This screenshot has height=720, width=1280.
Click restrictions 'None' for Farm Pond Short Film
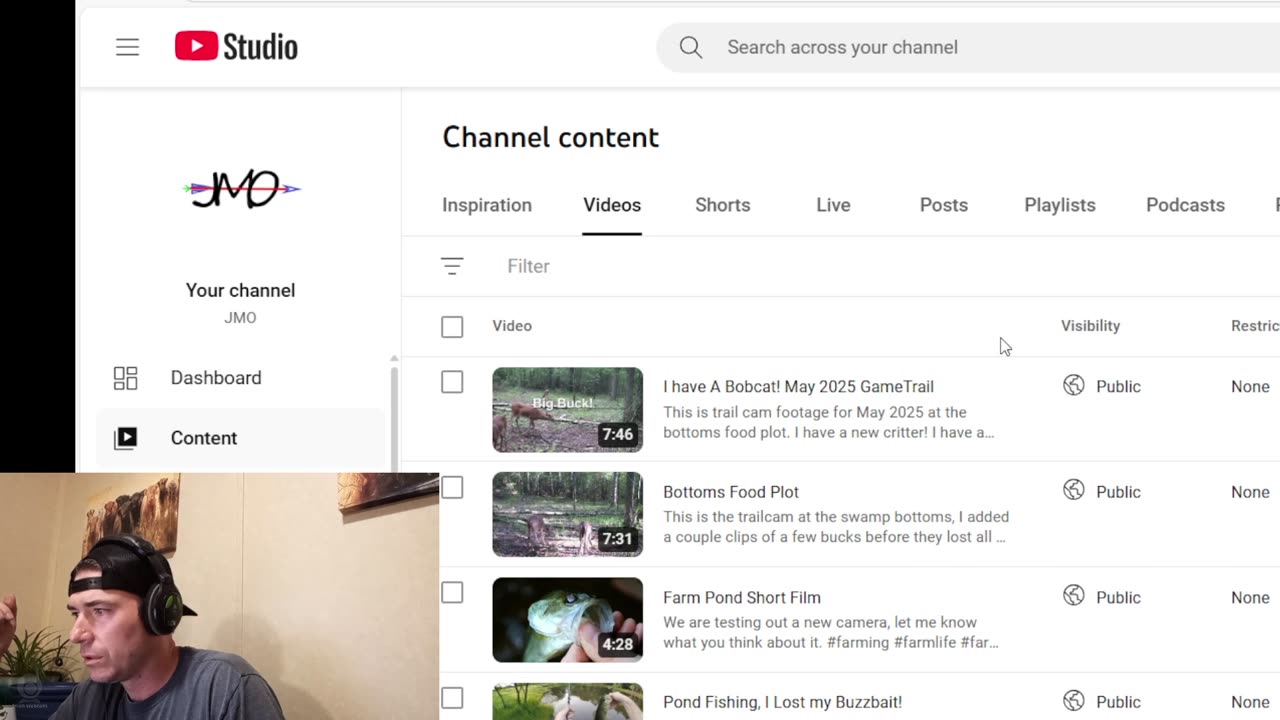(1250, 597)
